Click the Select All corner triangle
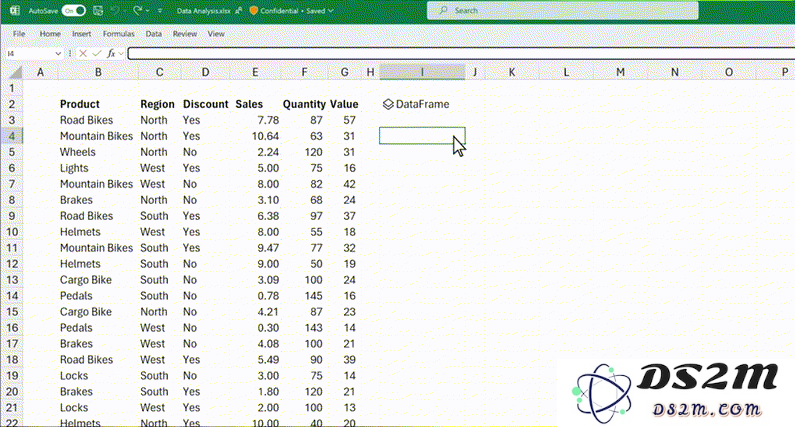Image resolution: width=795 pixels, height=427 pixels. point(16,73)
